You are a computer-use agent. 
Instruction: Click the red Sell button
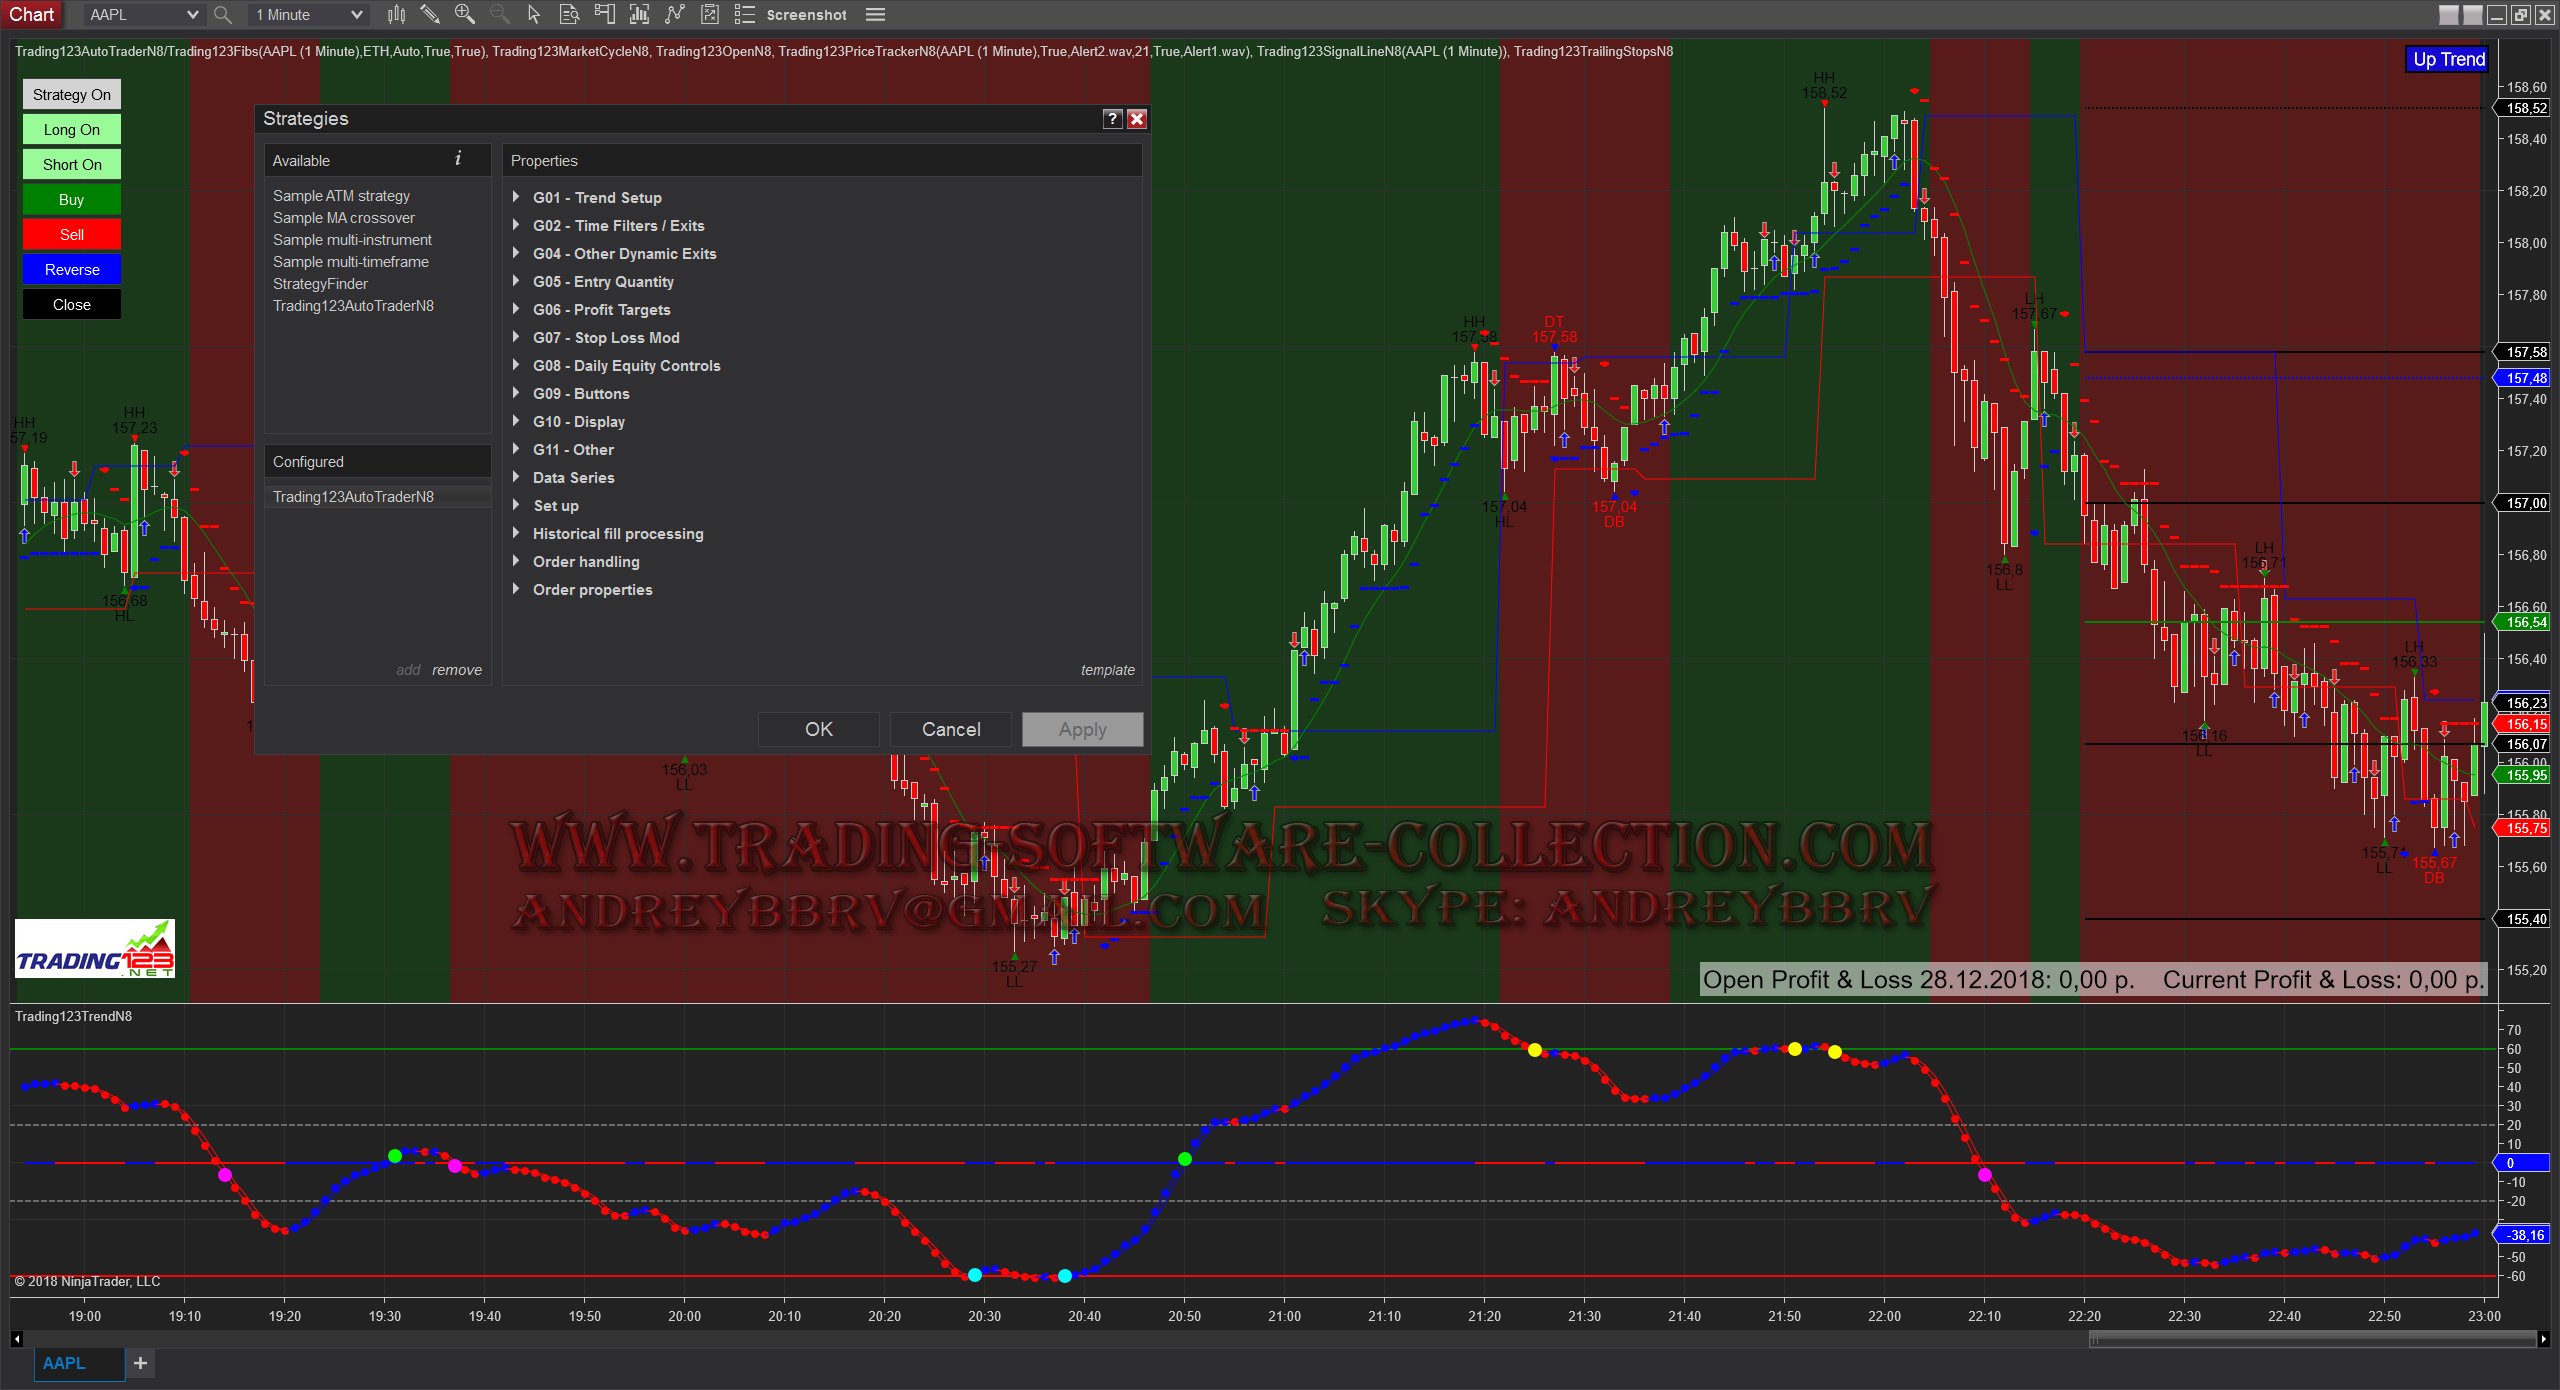point(72,234)
